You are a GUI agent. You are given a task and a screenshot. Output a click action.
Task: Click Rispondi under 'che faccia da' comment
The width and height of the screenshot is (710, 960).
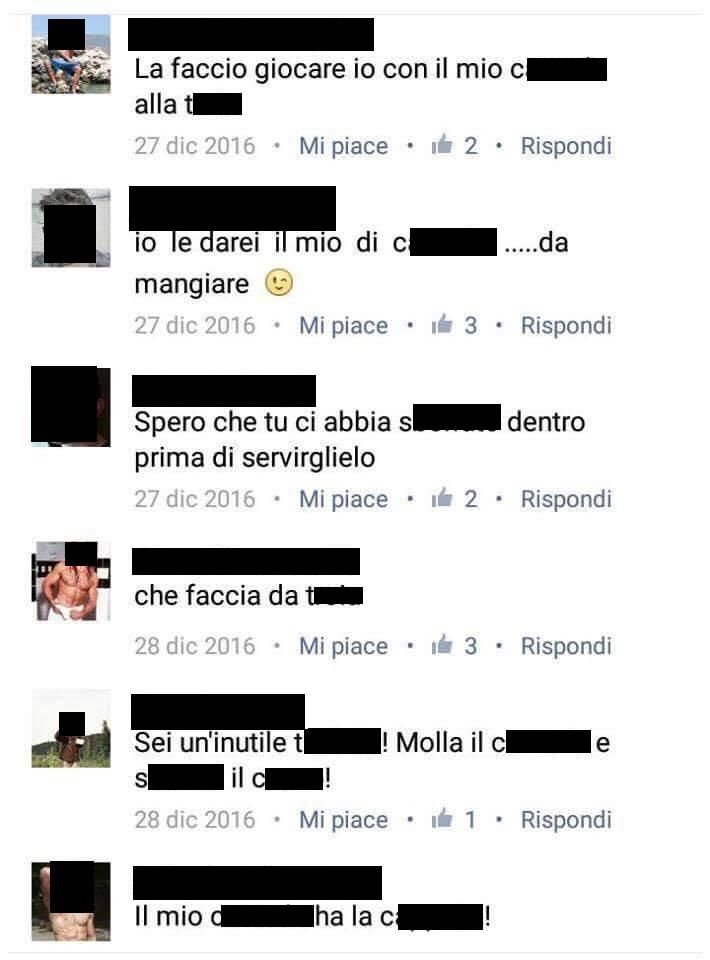click(x=566, y=647)
